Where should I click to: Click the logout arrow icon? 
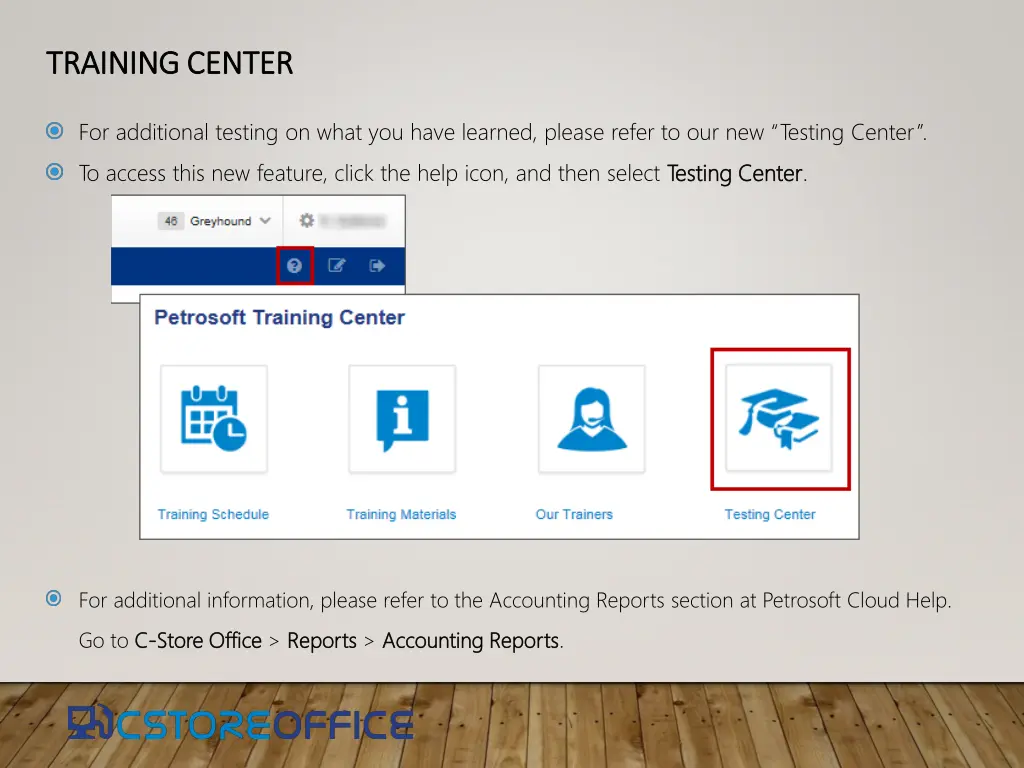click(x=377, y=266)
